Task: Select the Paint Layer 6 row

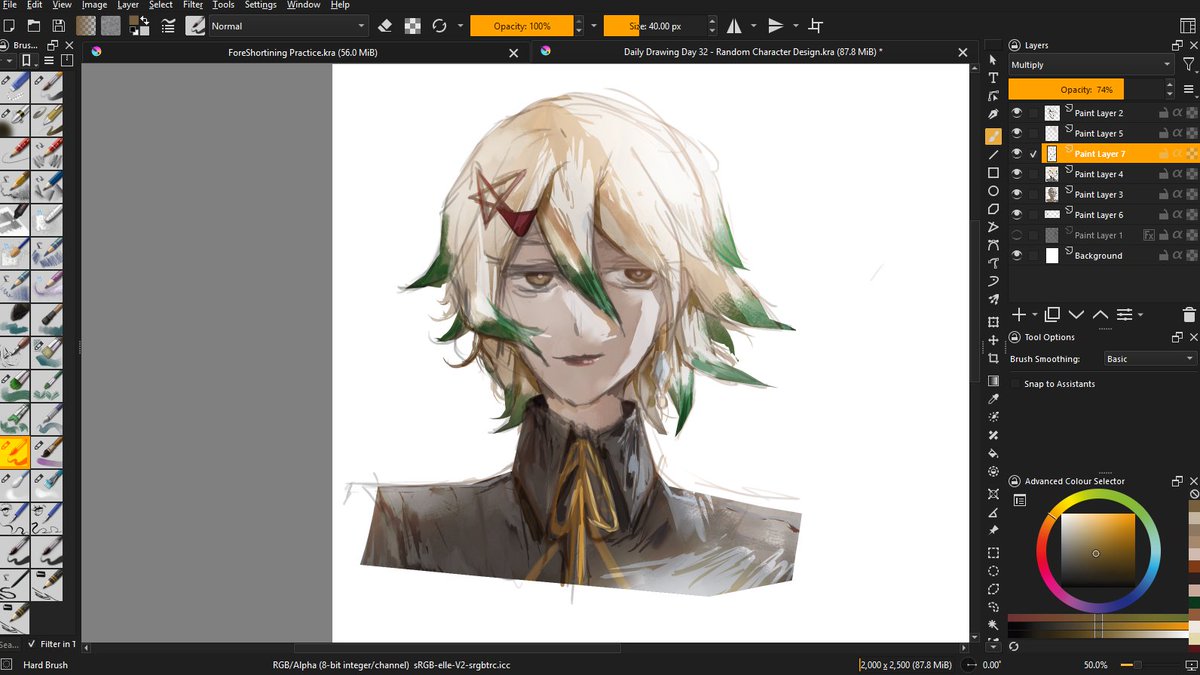Action: tap(1098, 215)
